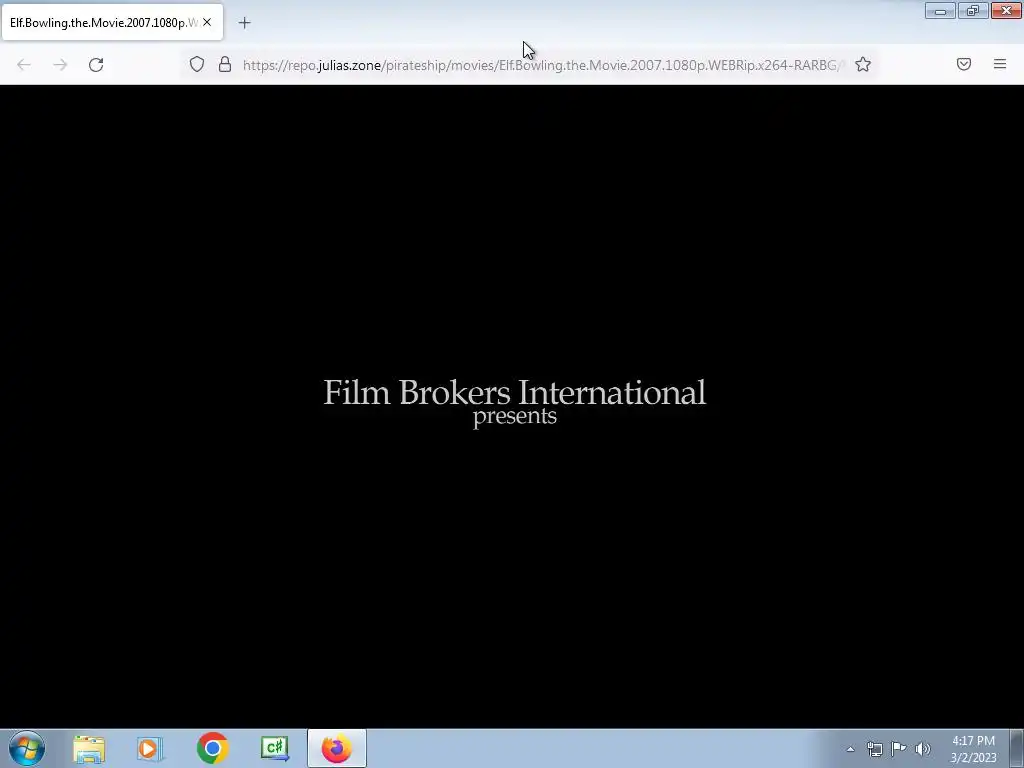The height and width of the screenshot is (768, 1024).
Task: Close the Firefox window
Action: pos(1006,10)
